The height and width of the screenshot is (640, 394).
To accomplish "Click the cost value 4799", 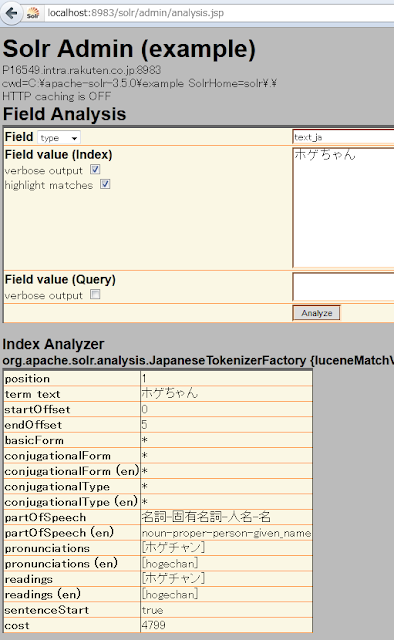I will [154, 625].
